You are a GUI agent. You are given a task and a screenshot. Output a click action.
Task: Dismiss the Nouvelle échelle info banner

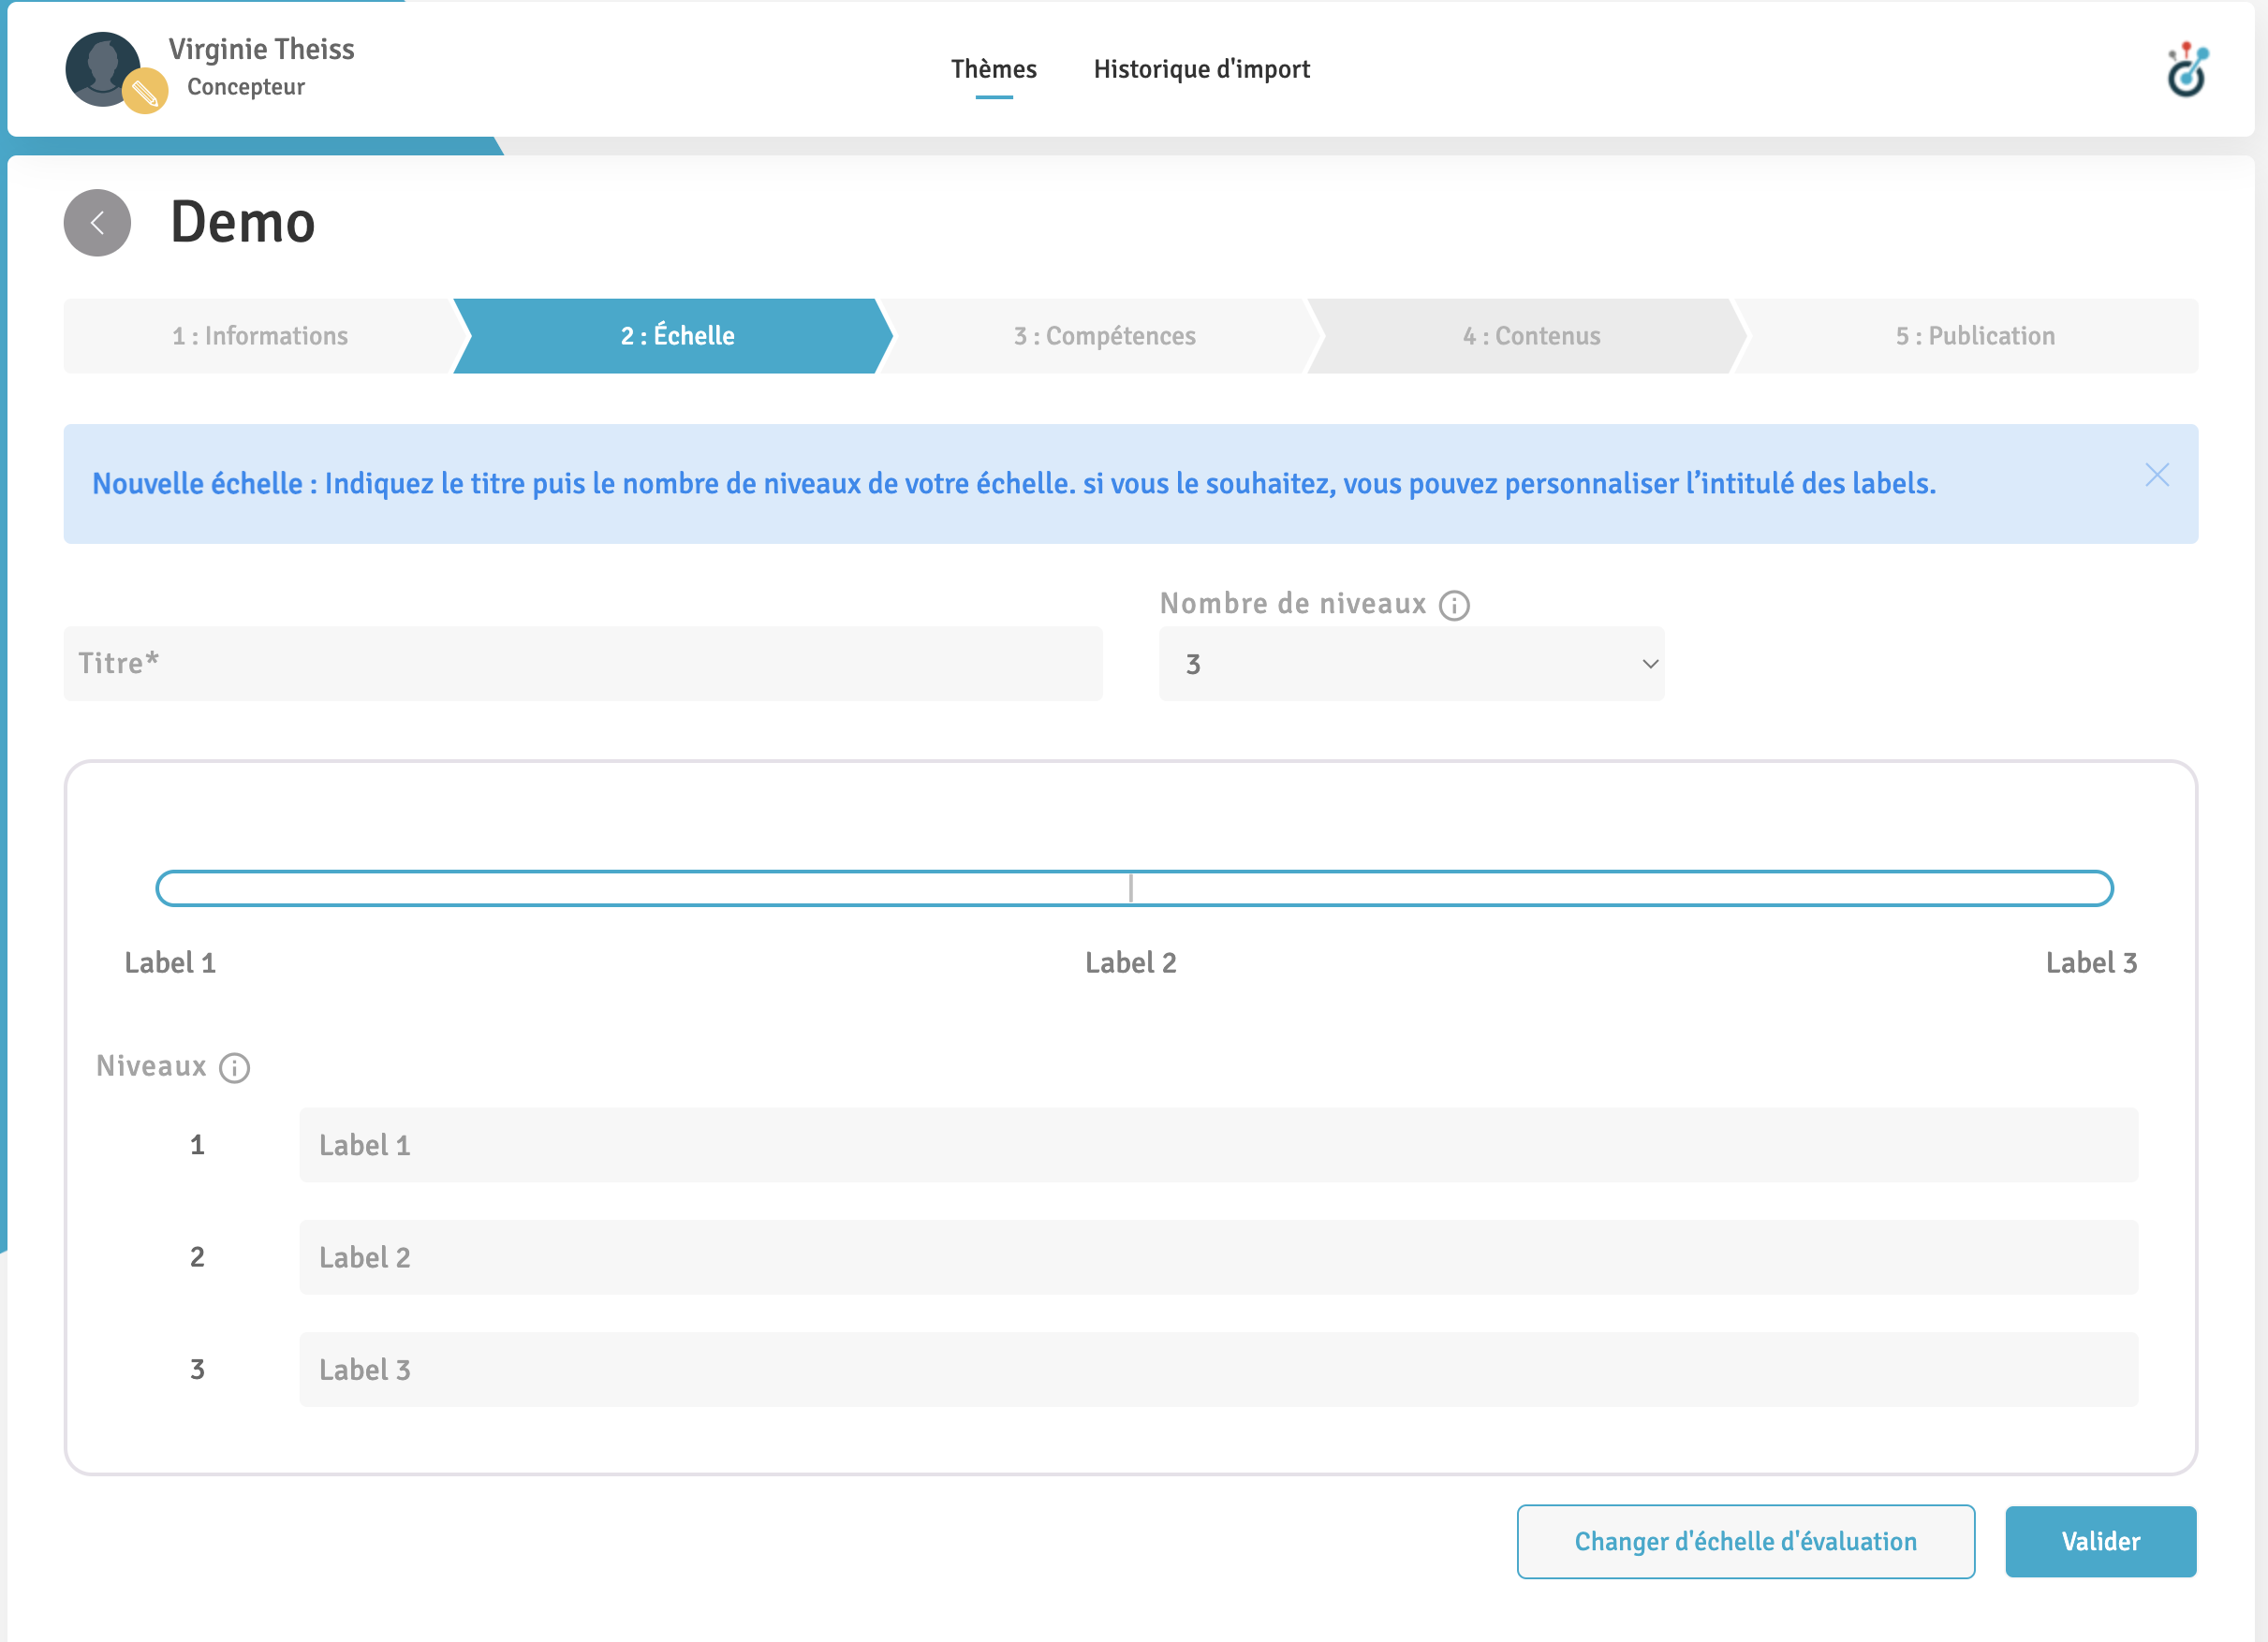[x=2156, y=475]
